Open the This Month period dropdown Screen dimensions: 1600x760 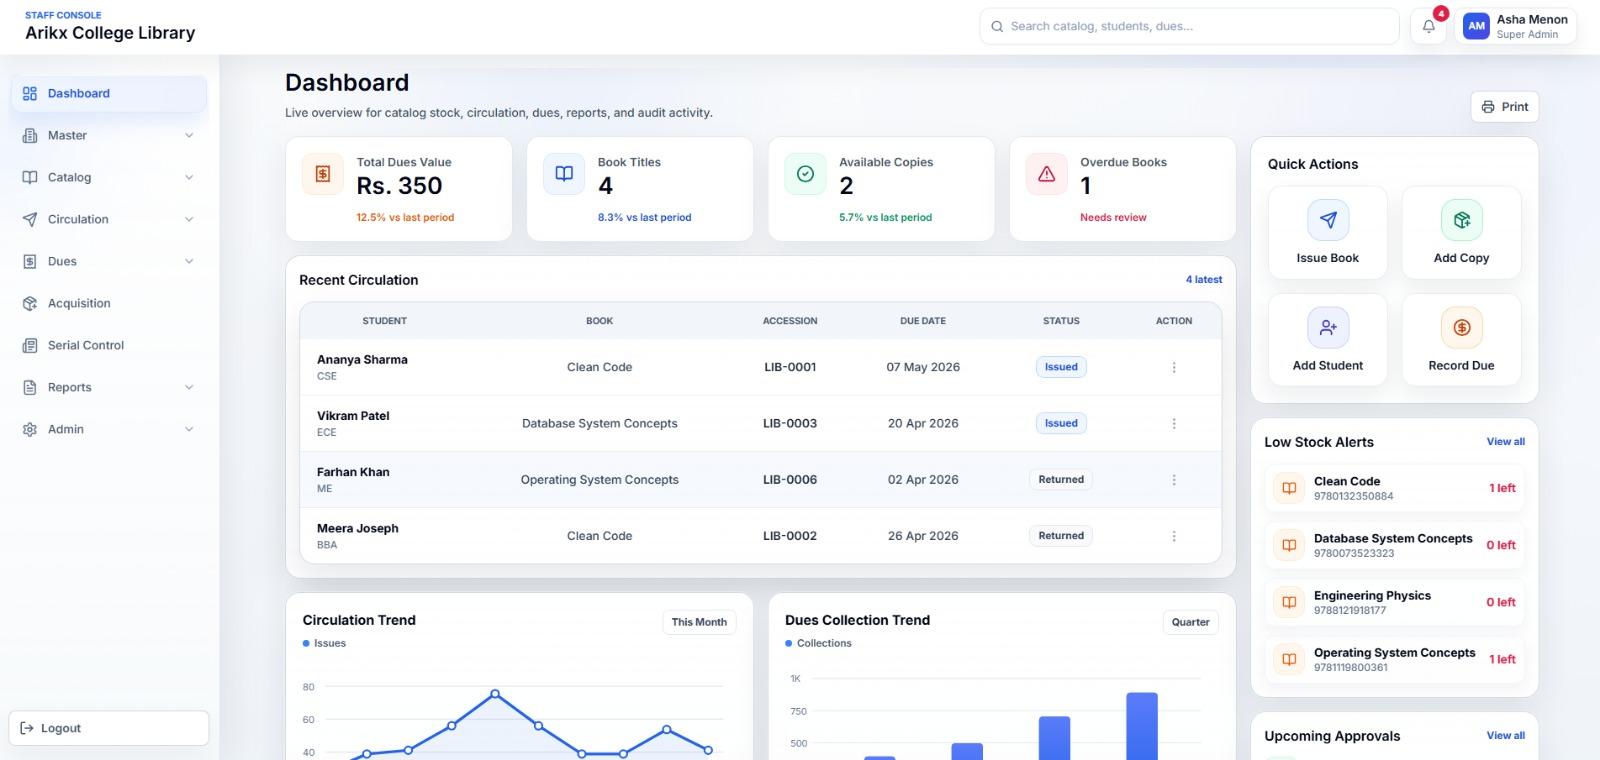pos(699,622)
